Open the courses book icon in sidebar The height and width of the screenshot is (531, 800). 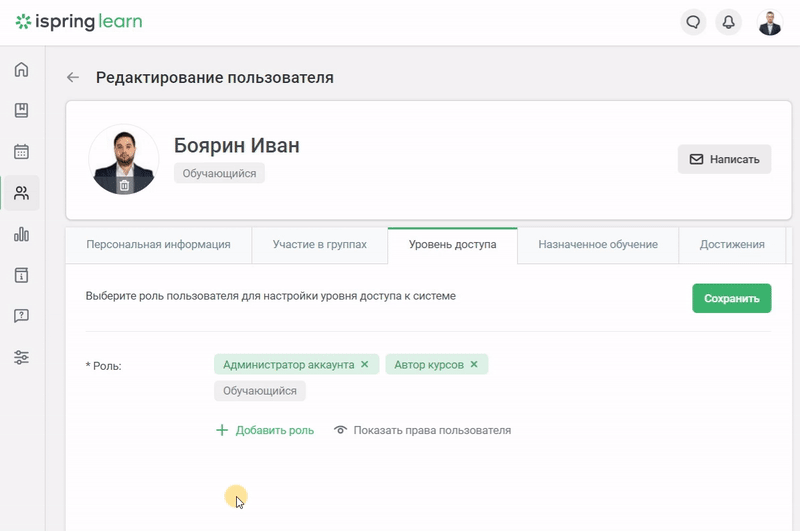(21, 110)
